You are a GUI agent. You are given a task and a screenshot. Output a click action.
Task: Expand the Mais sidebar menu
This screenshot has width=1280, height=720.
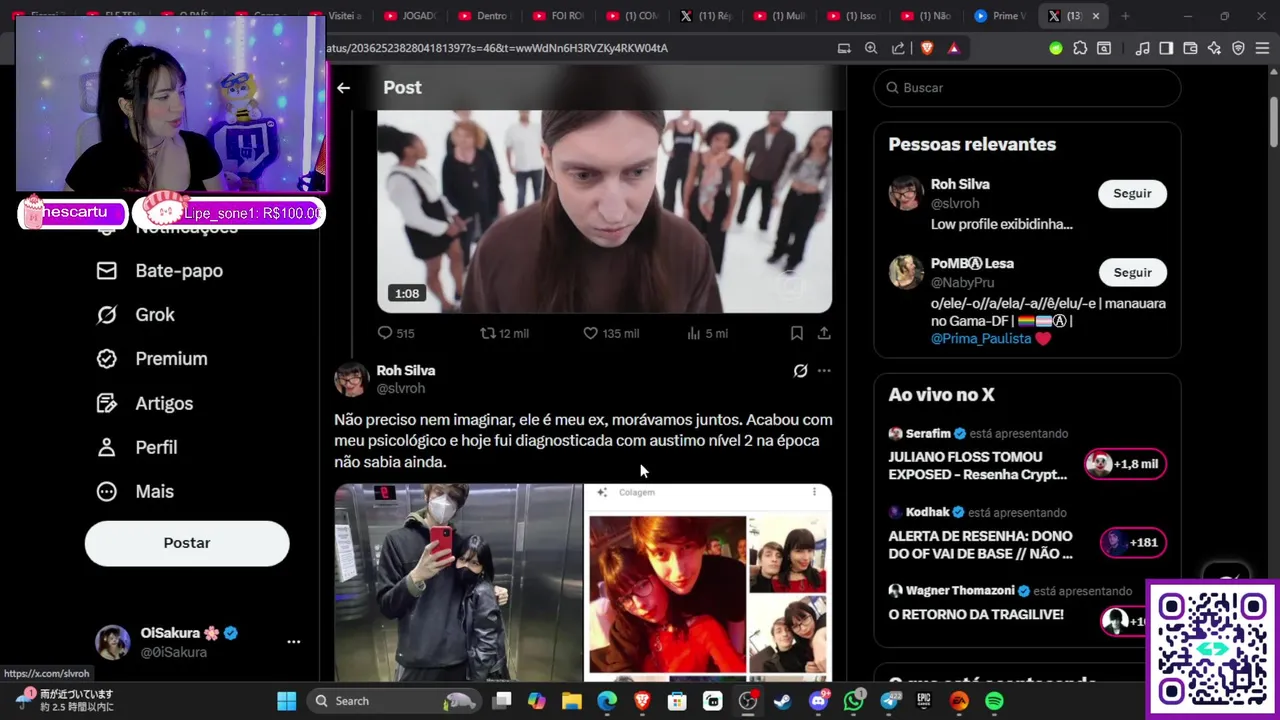[135, 492]
